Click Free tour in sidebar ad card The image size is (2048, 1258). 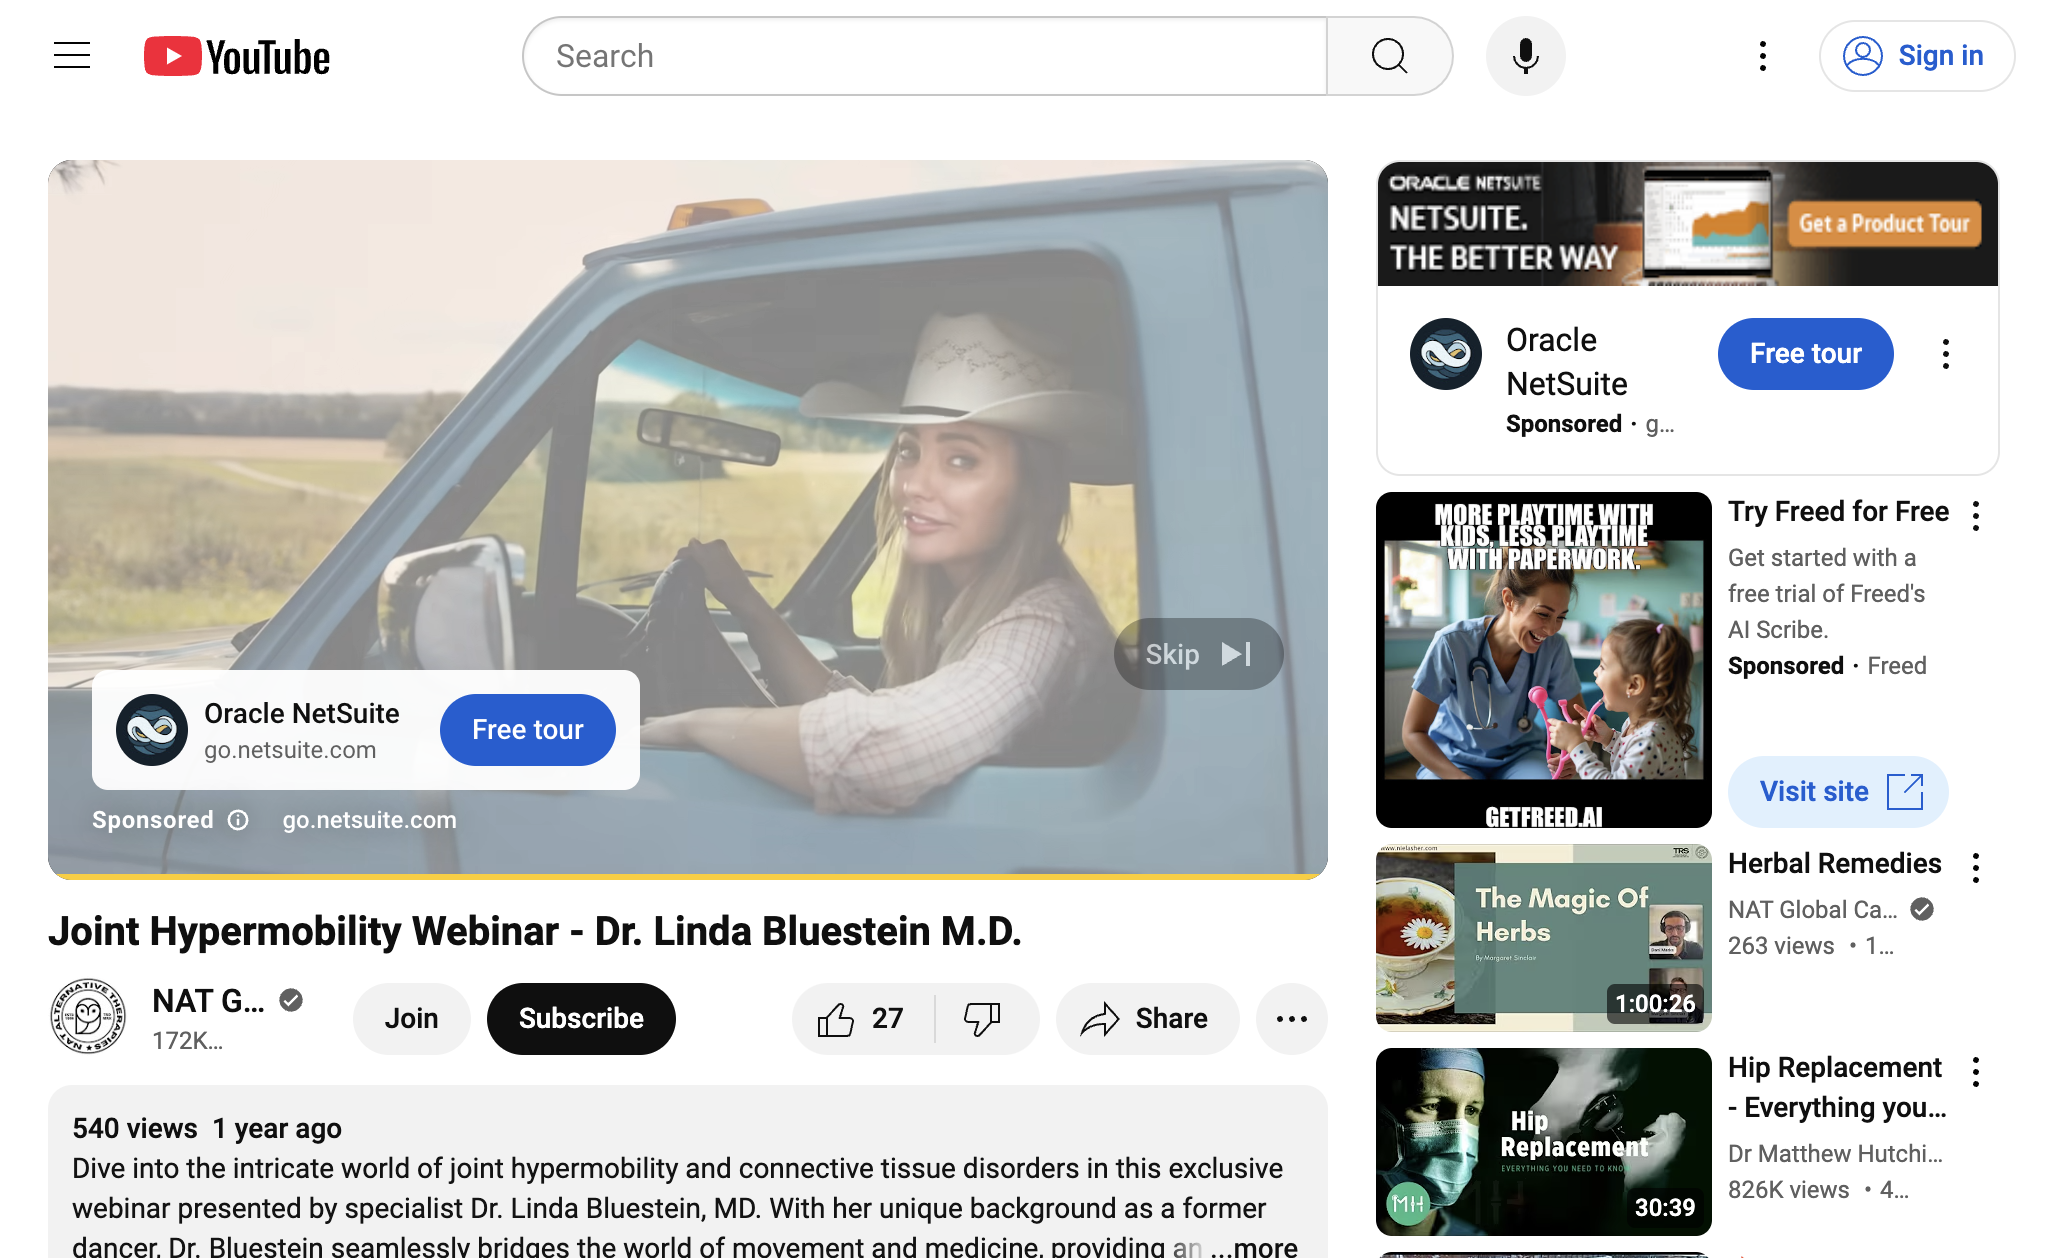pyautogui.click(x=1805, y=354)
